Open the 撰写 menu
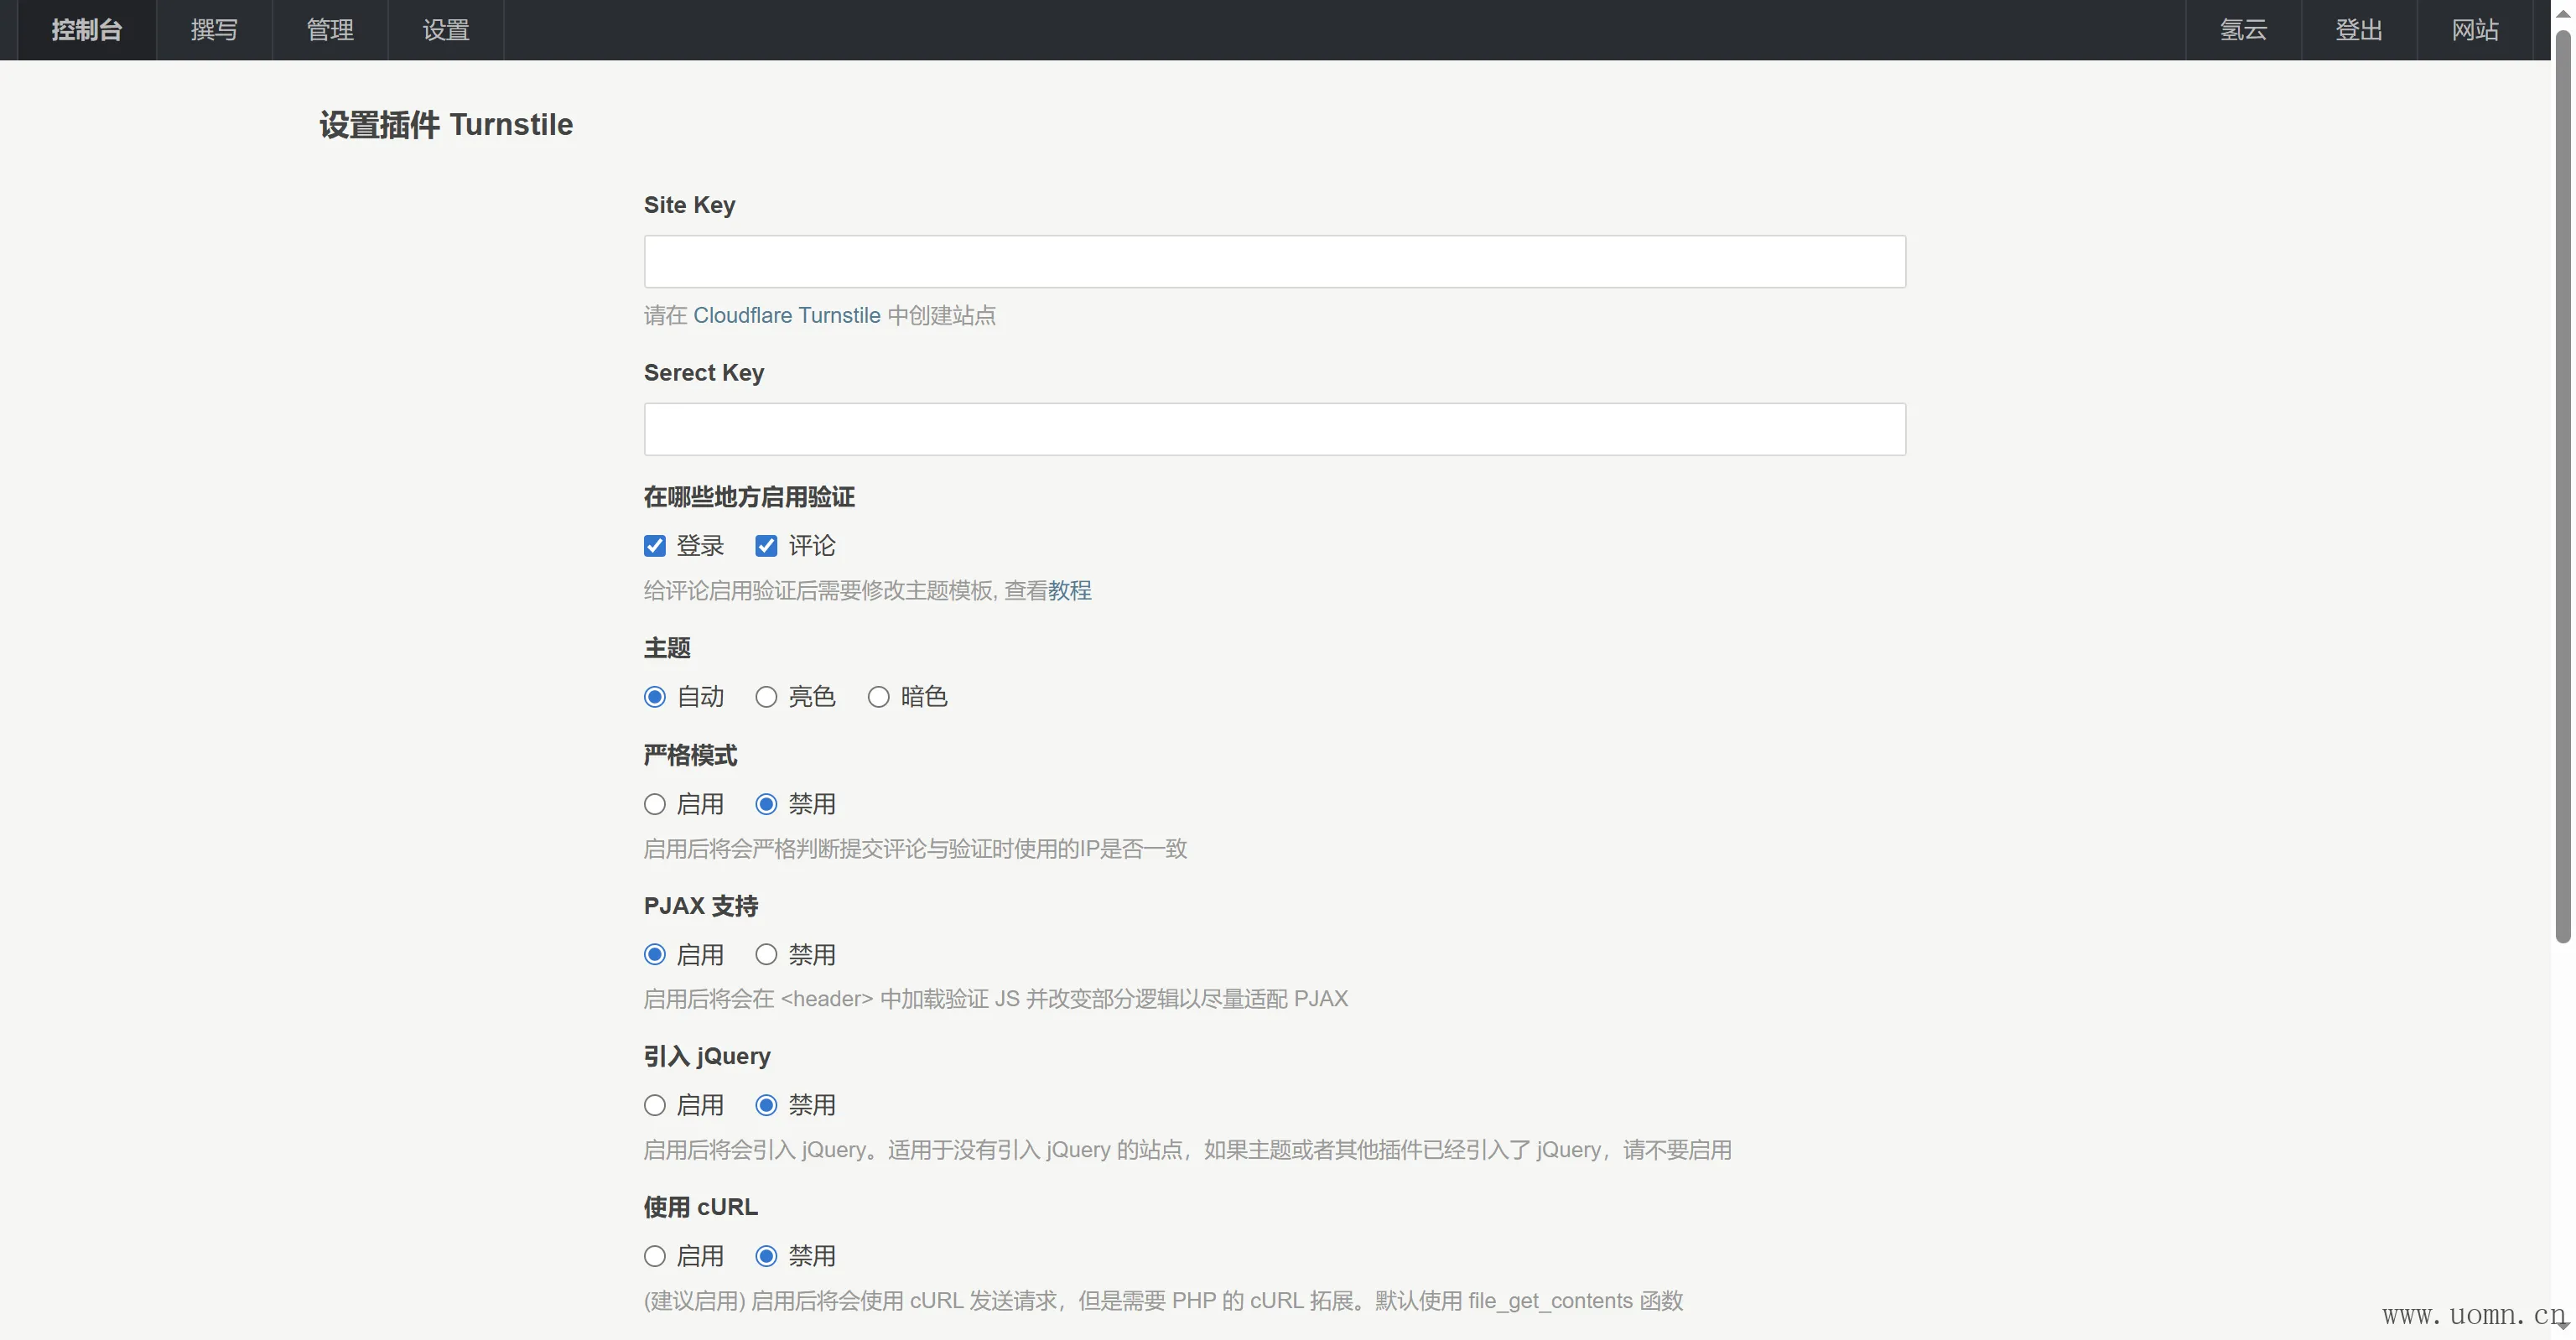Image resolution: width=2576 pixels, height=1340 pixels. [x=214, y=30]
